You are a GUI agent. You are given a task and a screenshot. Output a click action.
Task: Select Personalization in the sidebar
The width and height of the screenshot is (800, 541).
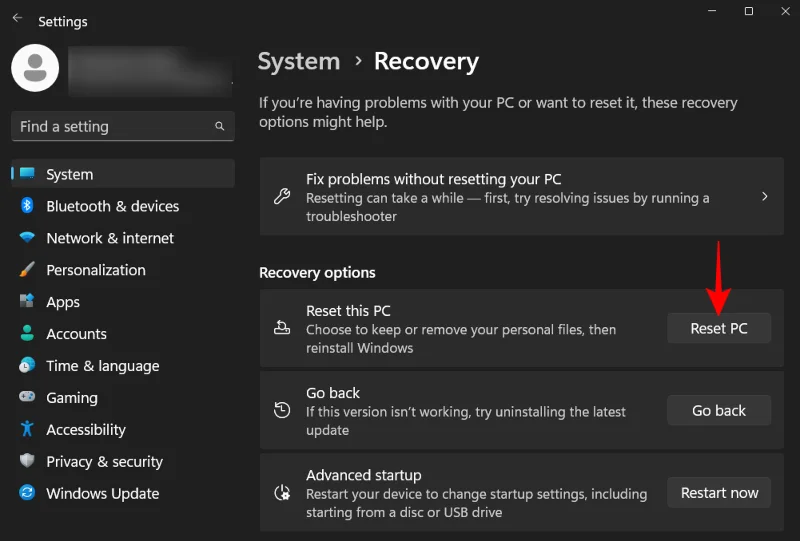123,269
